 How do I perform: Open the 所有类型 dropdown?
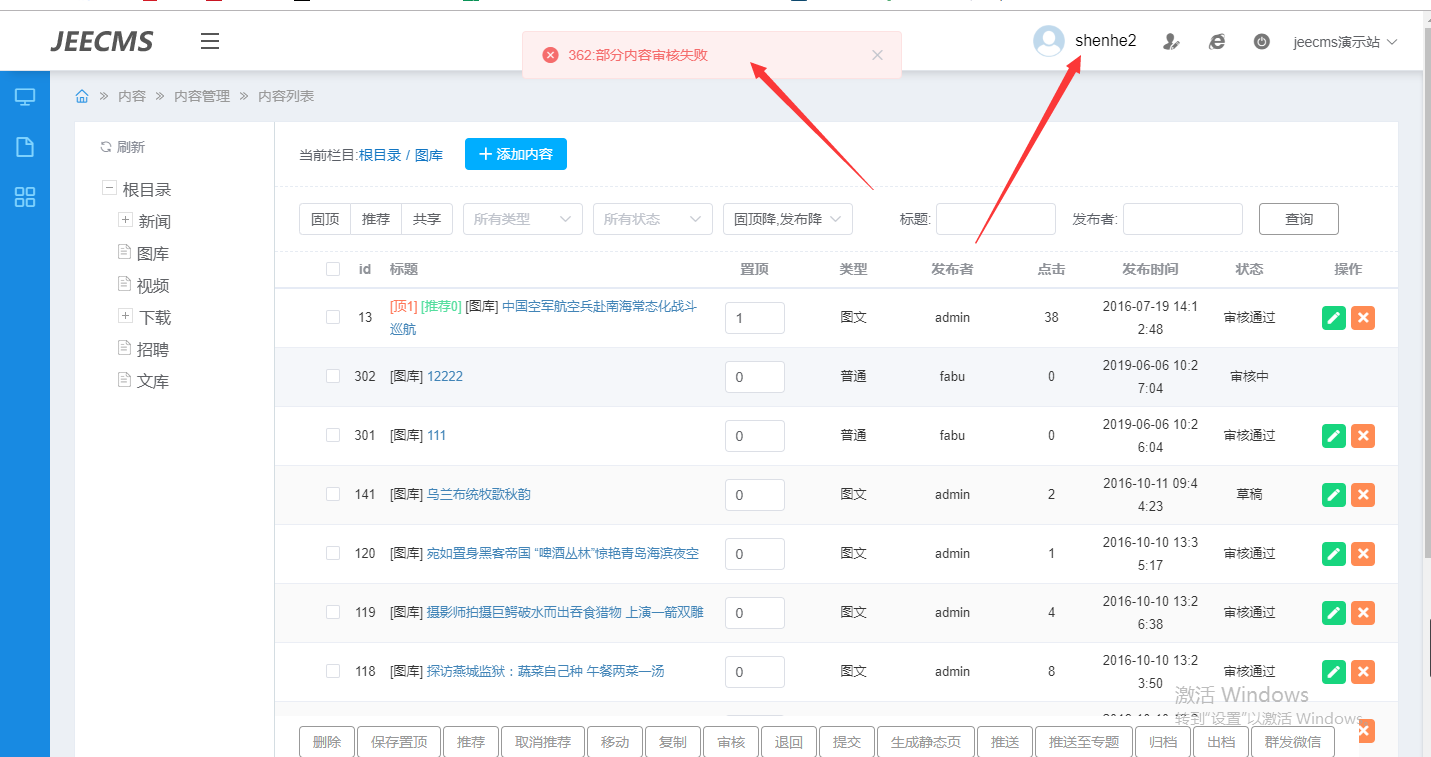click(x=523, y=219)
